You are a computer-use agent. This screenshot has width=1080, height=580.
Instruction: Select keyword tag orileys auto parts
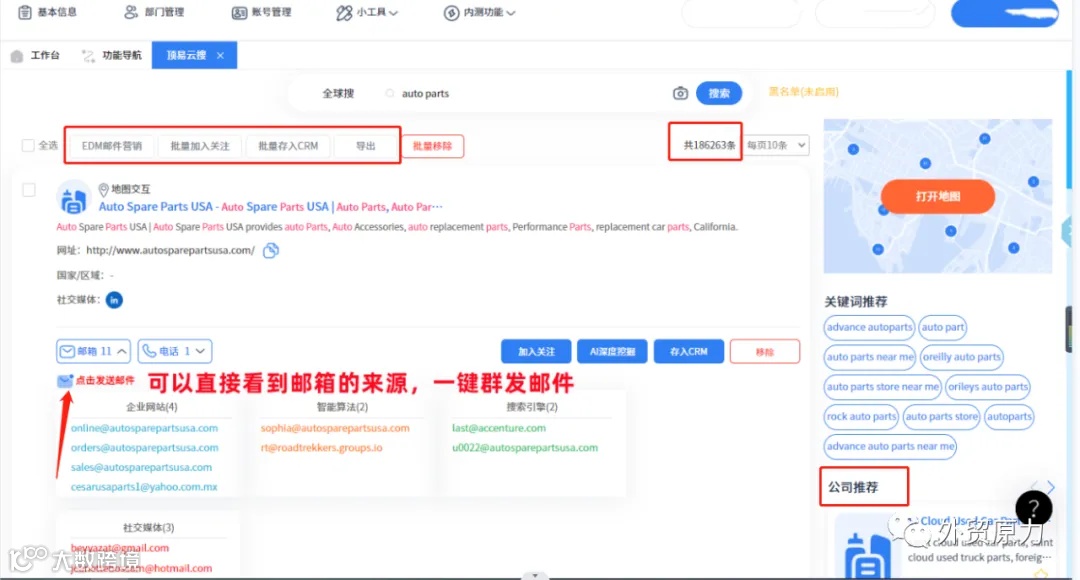click(x=988, y=386)
